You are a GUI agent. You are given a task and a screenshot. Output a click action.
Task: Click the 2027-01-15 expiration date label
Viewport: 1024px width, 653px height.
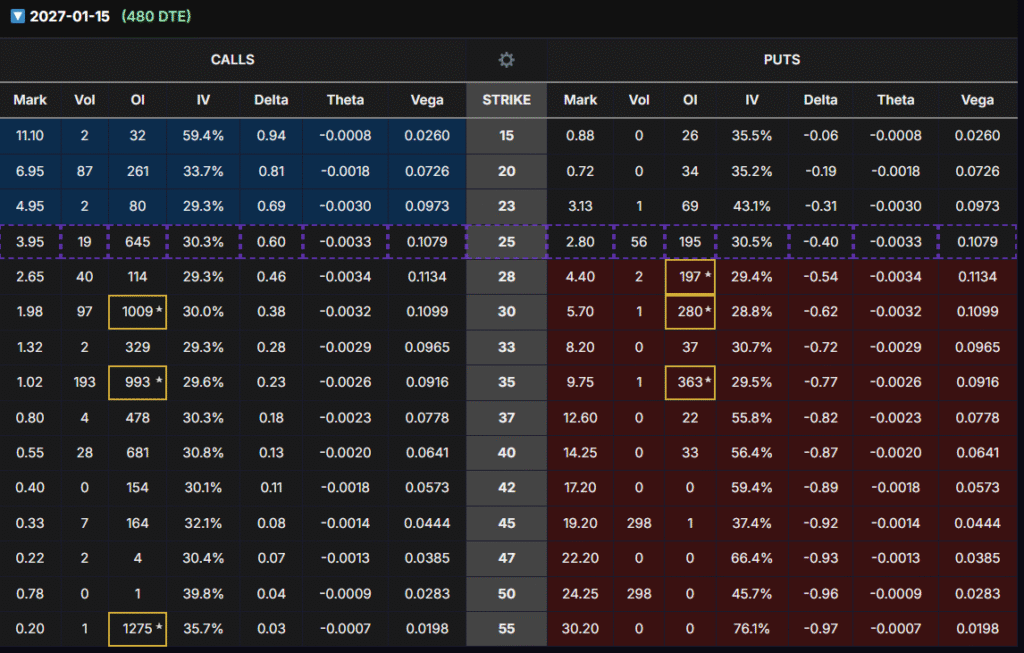pos(70,17)
